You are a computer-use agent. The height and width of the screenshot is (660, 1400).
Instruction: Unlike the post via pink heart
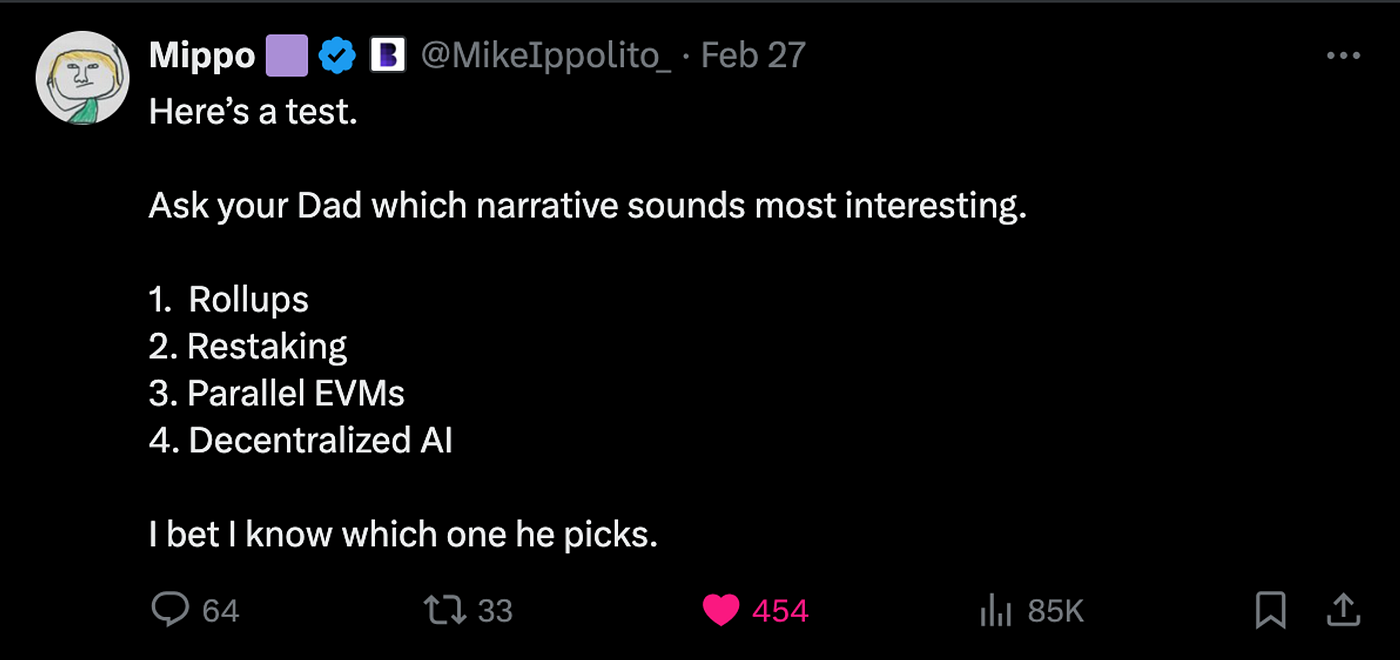point(720,609)
